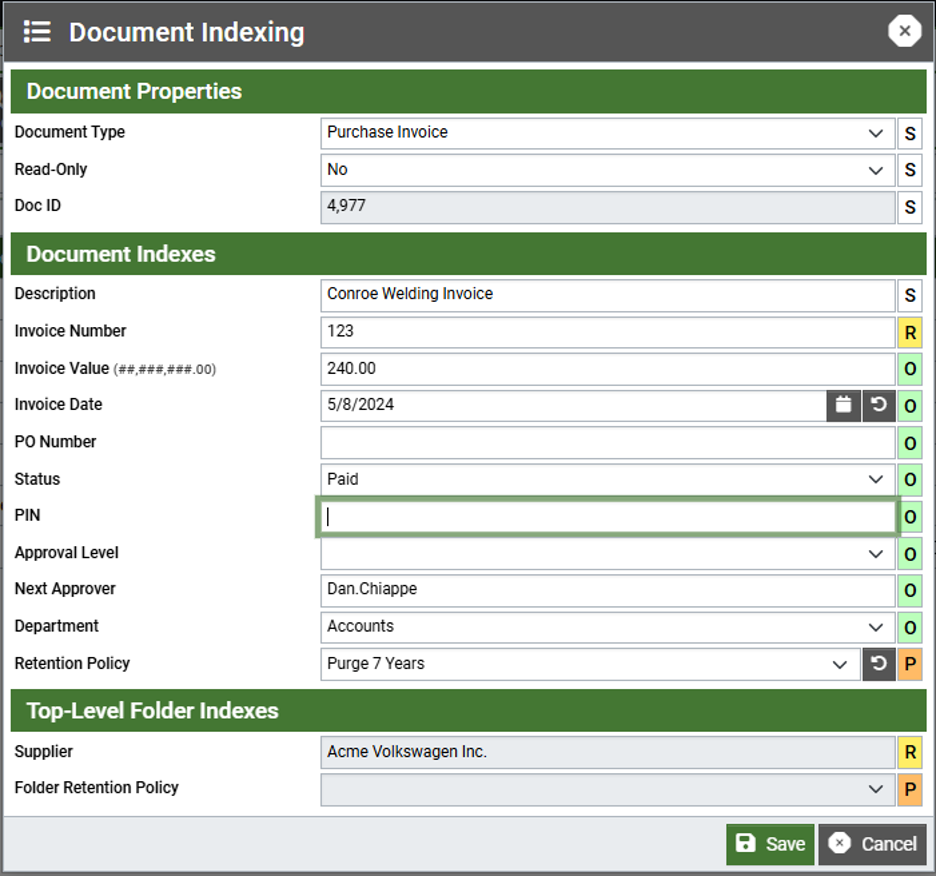Focus the Invoice Number field
The width and height of the screenshot is (936, 876).
608,333
